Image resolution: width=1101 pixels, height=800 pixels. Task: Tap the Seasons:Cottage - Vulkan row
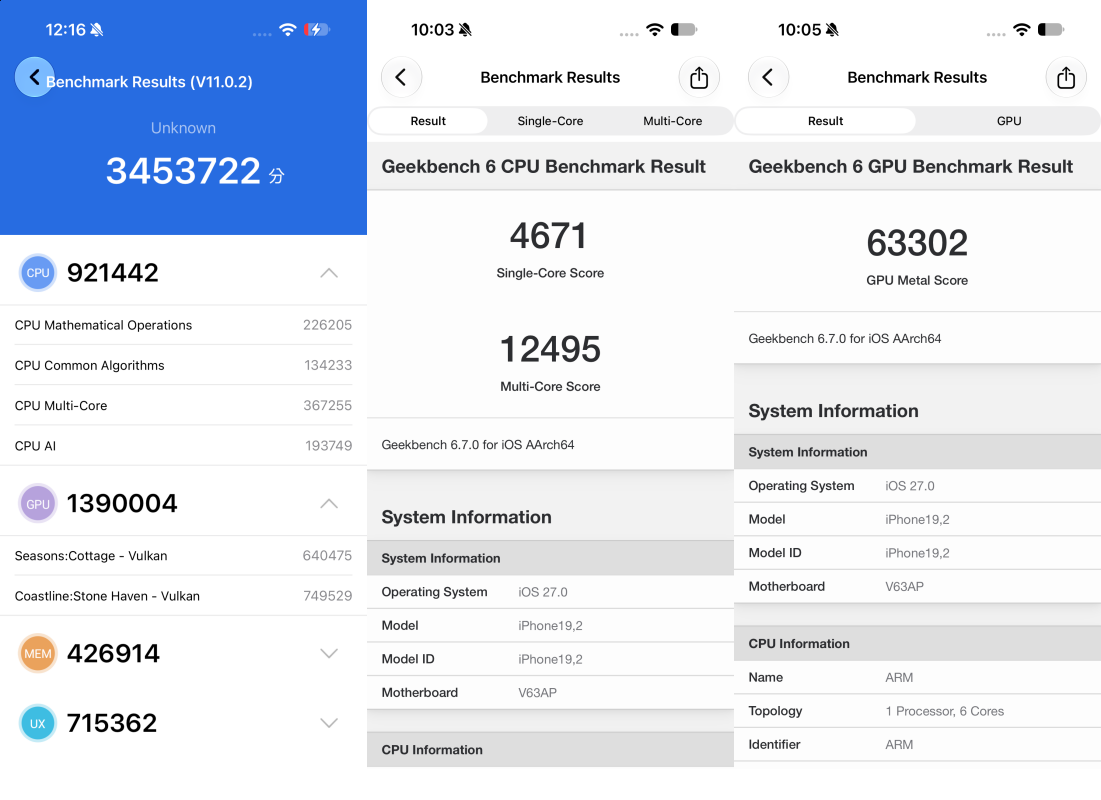(x=183, y=556)
